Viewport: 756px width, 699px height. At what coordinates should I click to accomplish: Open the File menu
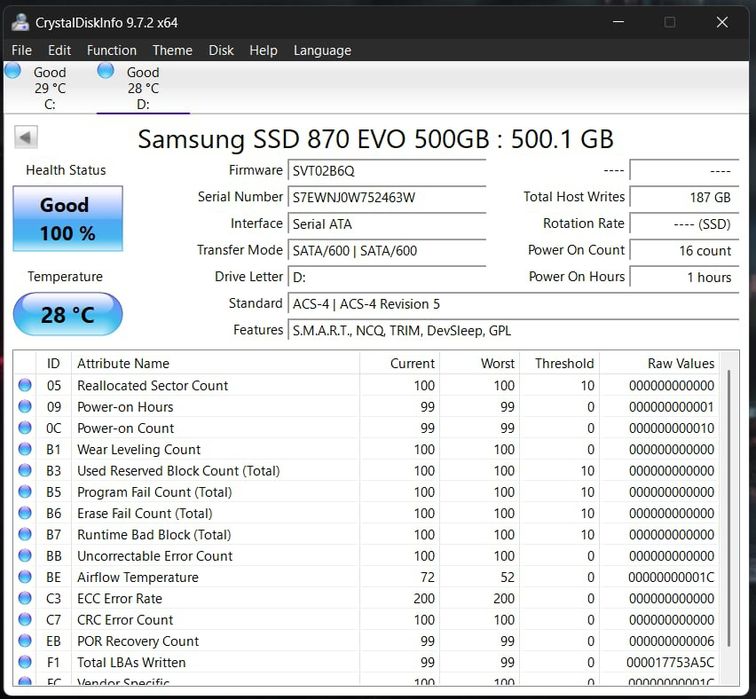[22, 50]
